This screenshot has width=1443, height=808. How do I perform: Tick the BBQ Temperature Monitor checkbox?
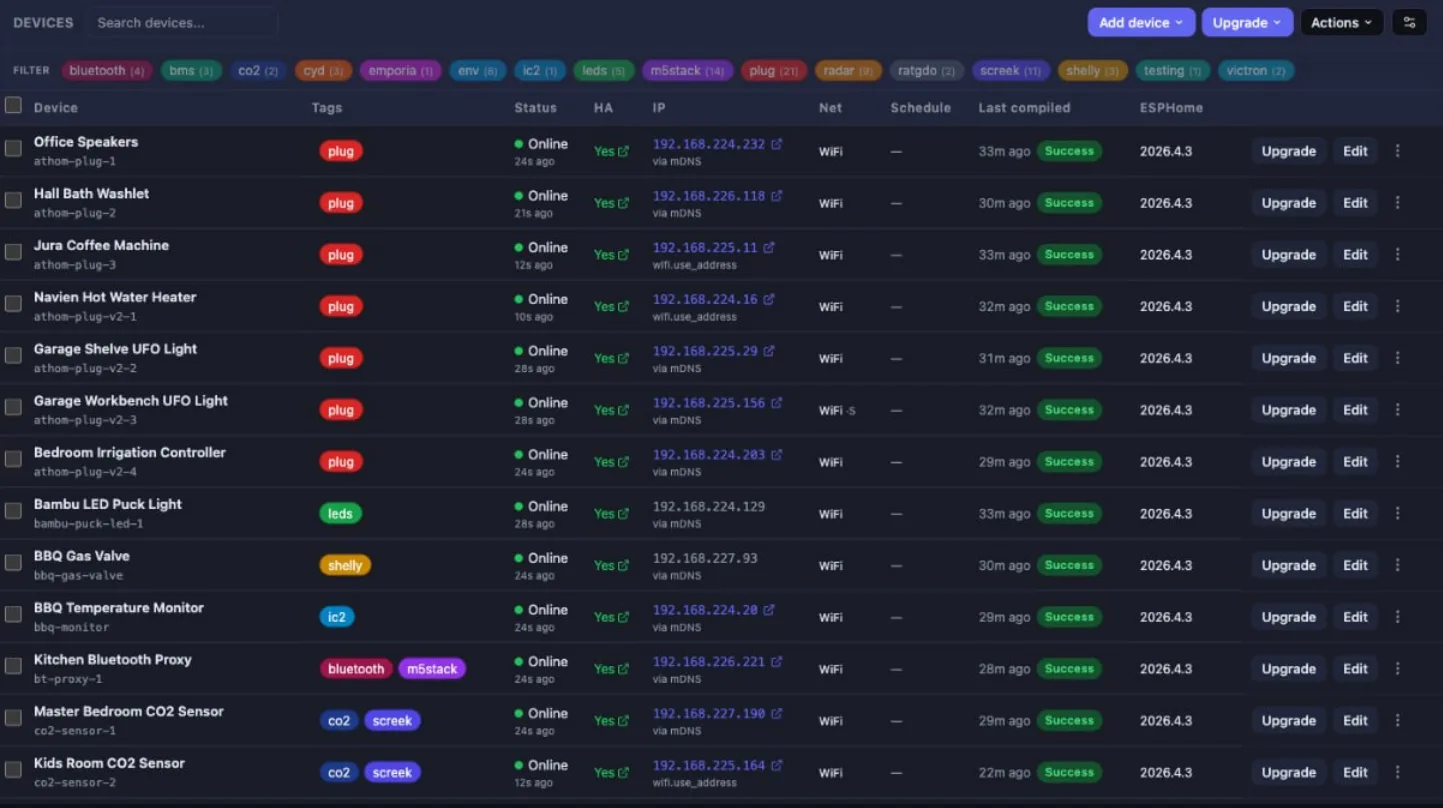click(13, 614)
